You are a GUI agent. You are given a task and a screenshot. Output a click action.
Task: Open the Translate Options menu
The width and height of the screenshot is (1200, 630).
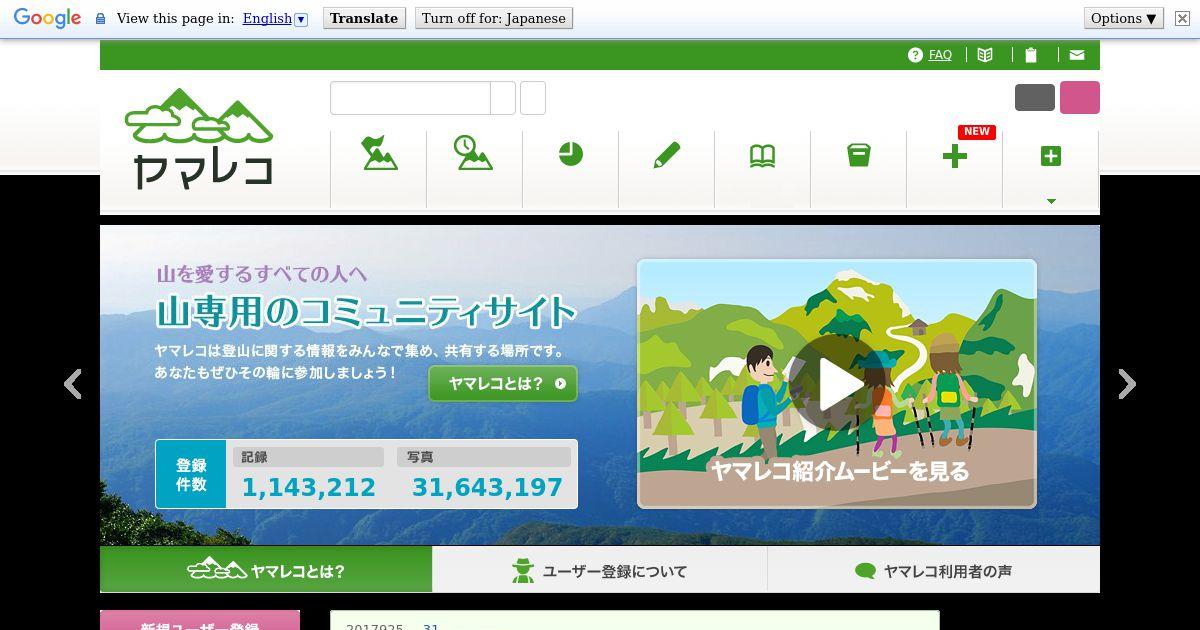coord(1124,18)
